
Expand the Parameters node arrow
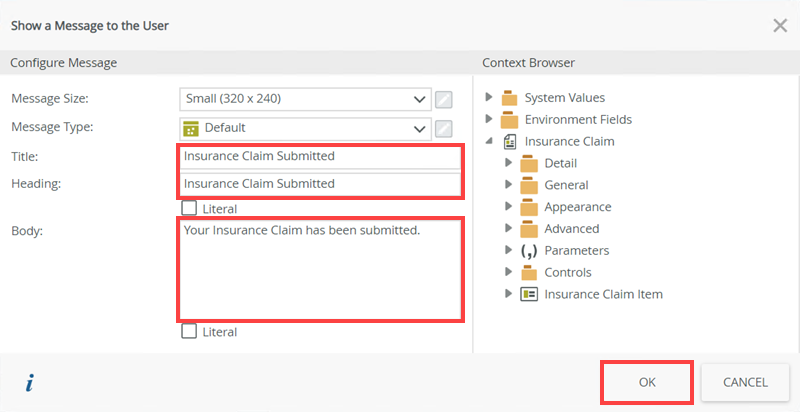[508, 250]
